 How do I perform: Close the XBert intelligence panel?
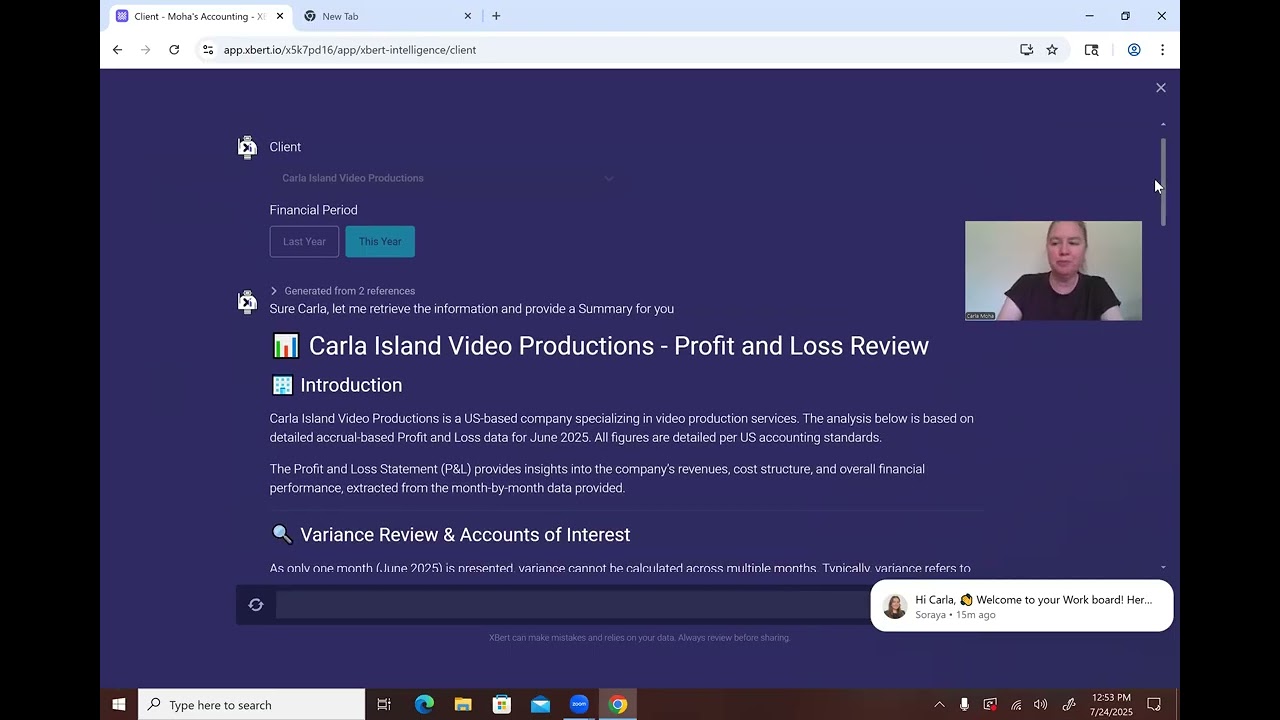pyautogui.click(x=1161, y=88)
